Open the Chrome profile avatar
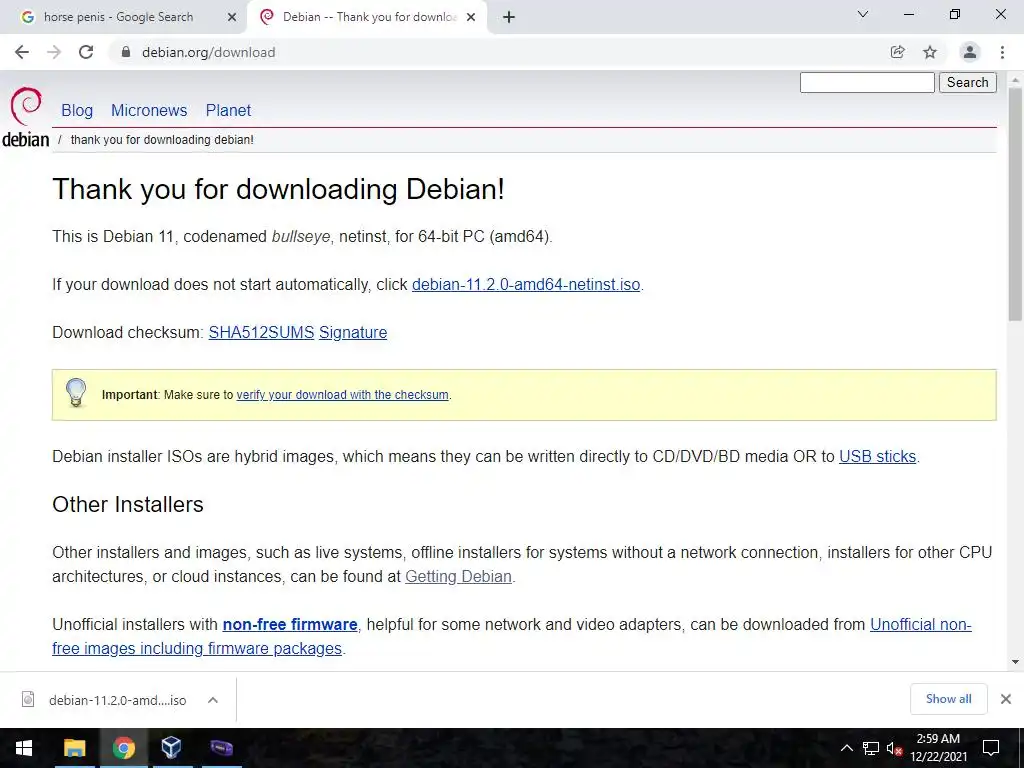Image resolution: width=1024 pixels, height=768 pixels. pyautogui.click(x=970, y=52)
